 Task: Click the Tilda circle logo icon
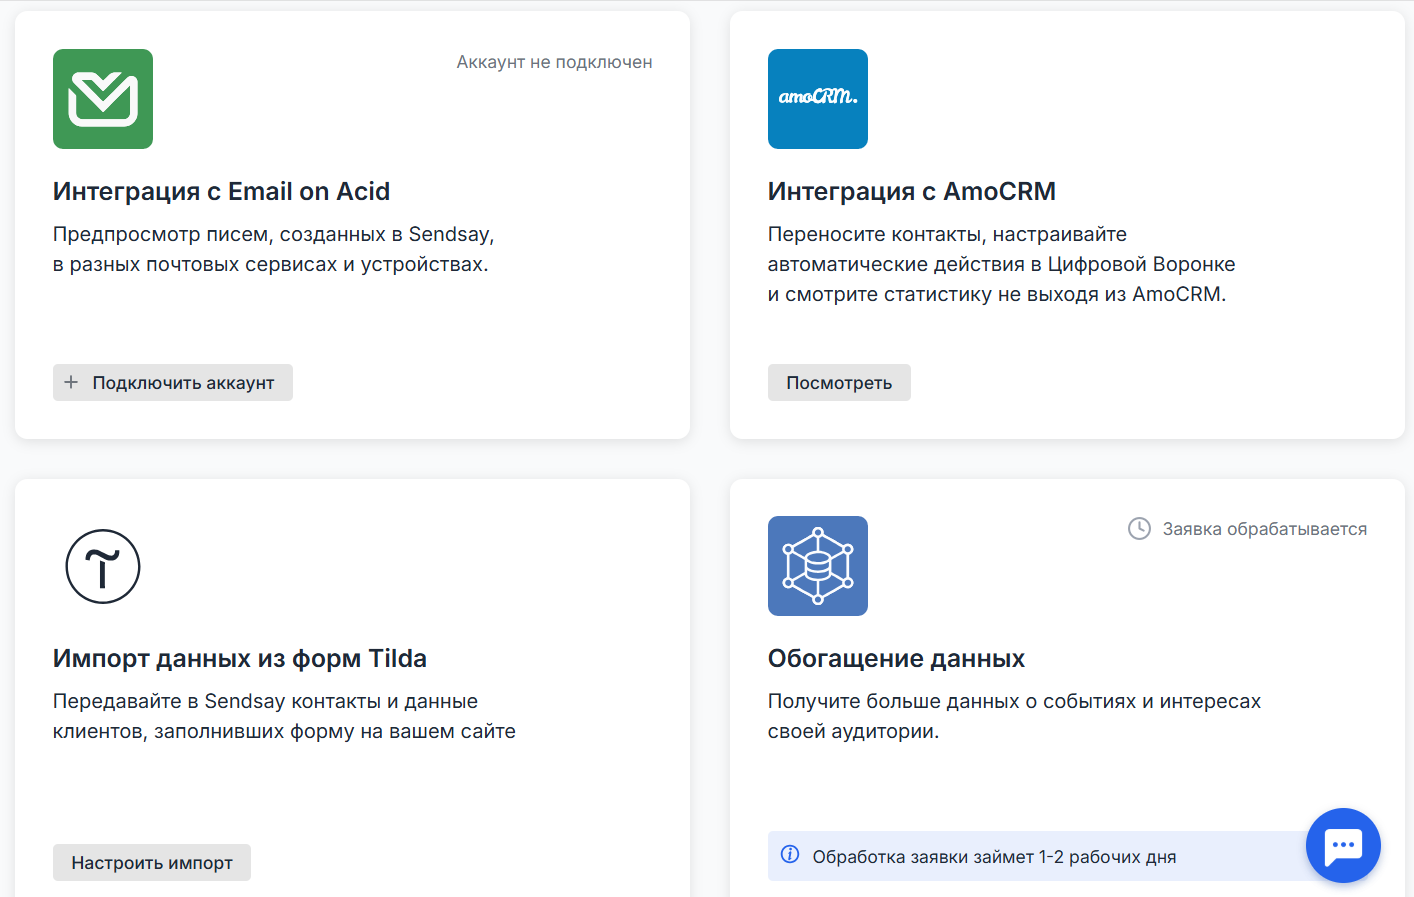coord(102,566)
